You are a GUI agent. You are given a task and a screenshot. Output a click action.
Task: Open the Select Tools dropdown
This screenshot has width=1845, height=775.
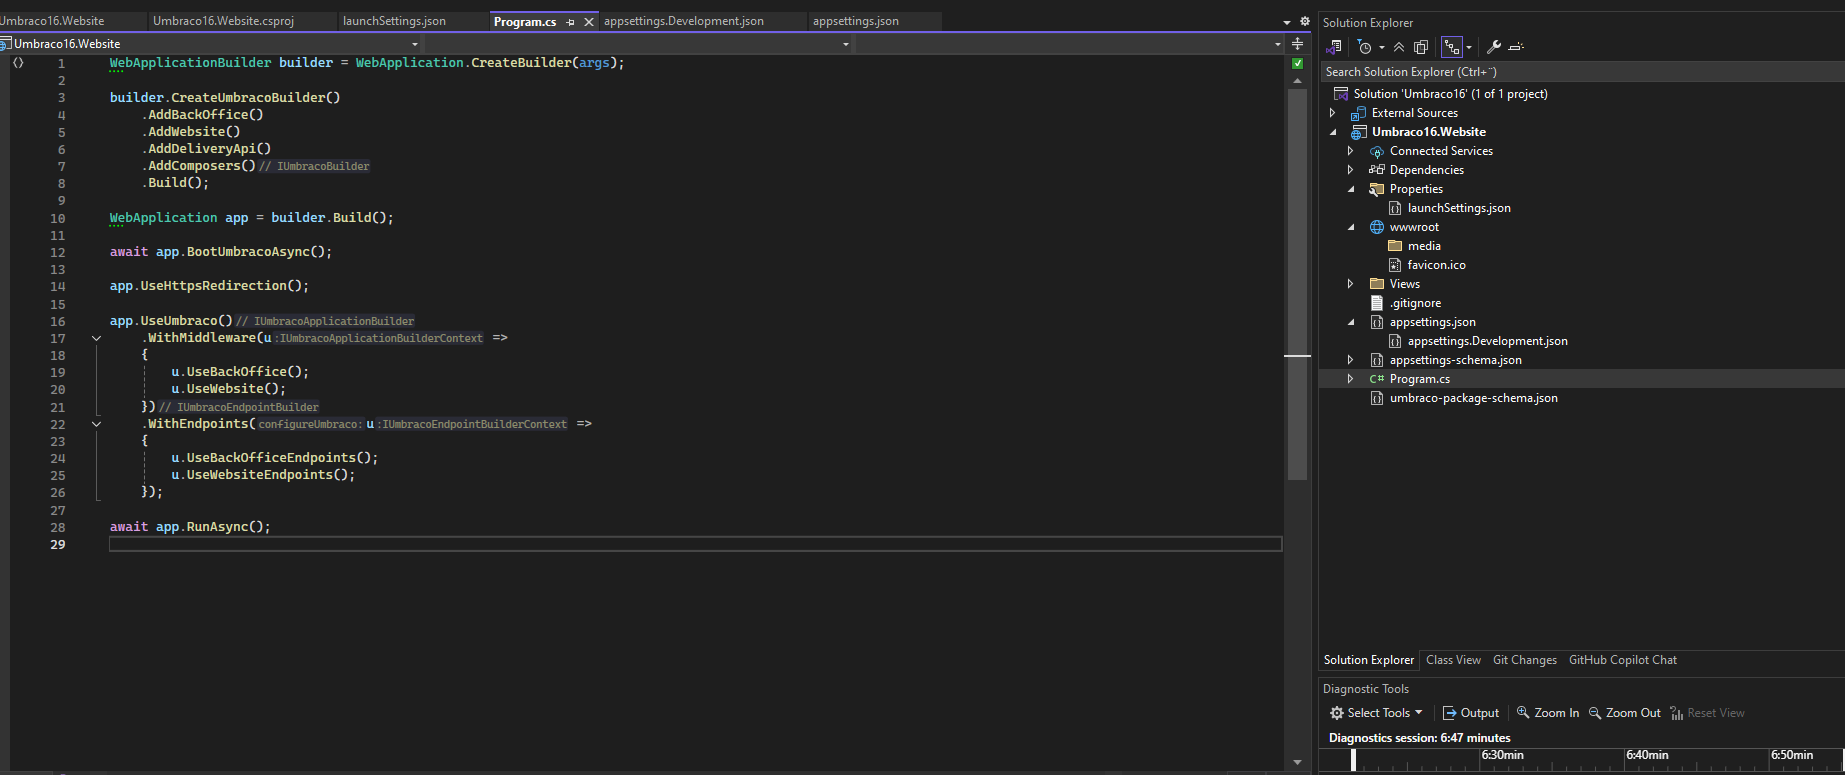1376,713
